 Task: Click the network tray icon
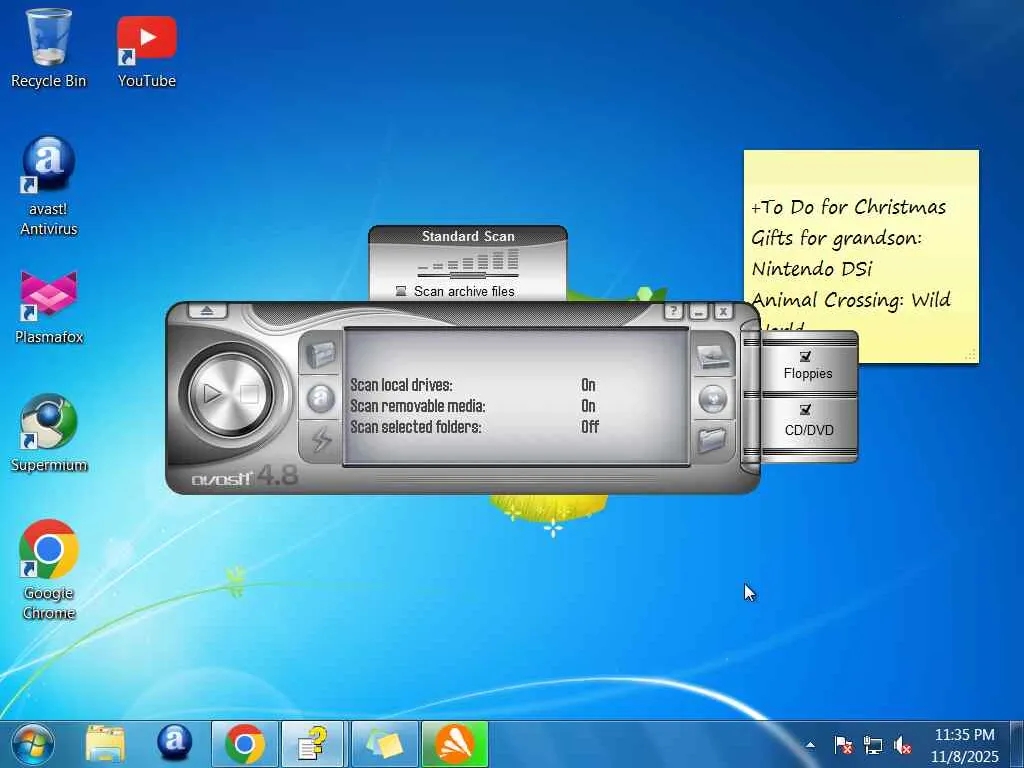pos(872,744)
